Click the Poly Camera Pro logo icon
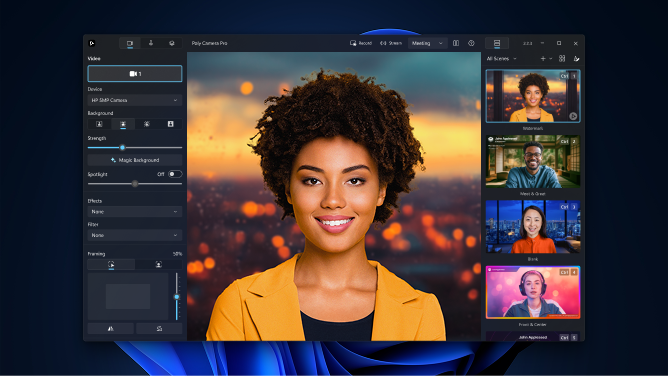Screen dimensions: 668x376 coord(92,43)
